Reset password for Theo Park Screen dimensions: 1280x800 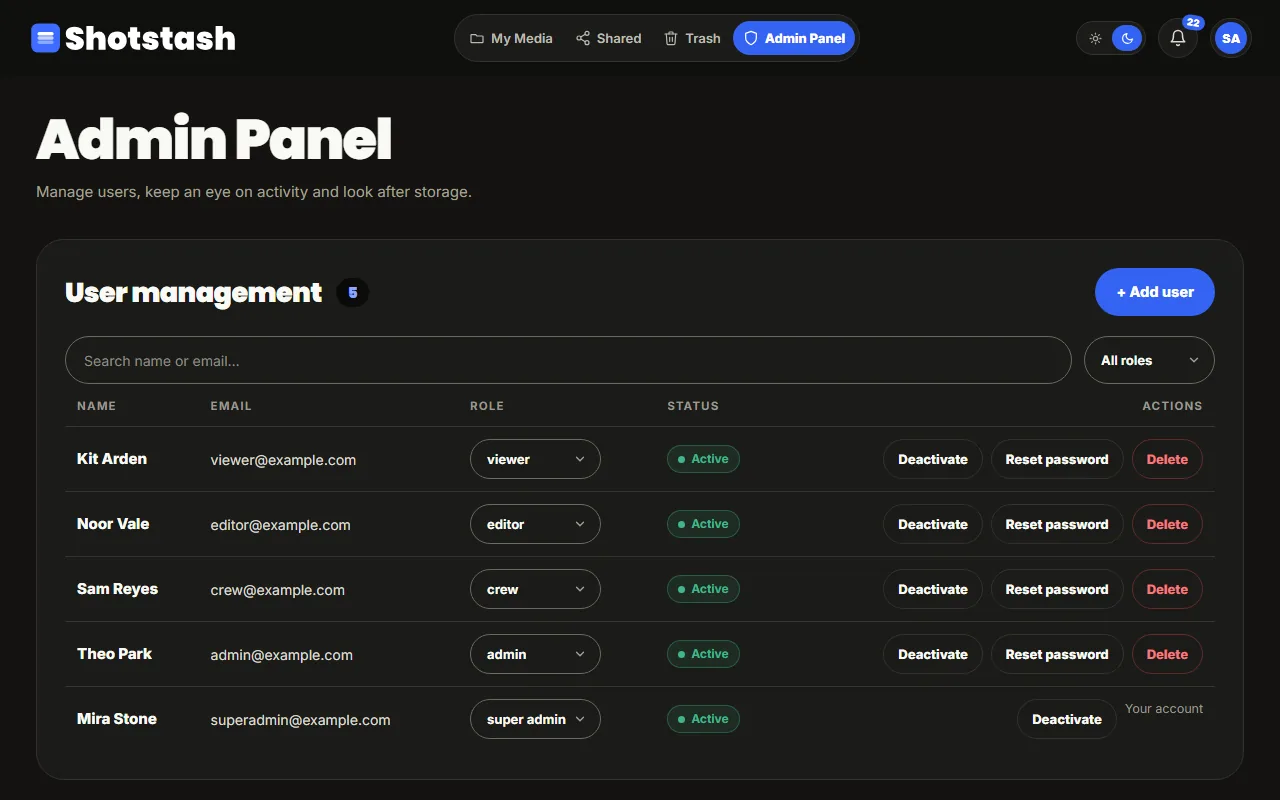pyautogui.click(x=1057, y=654)
